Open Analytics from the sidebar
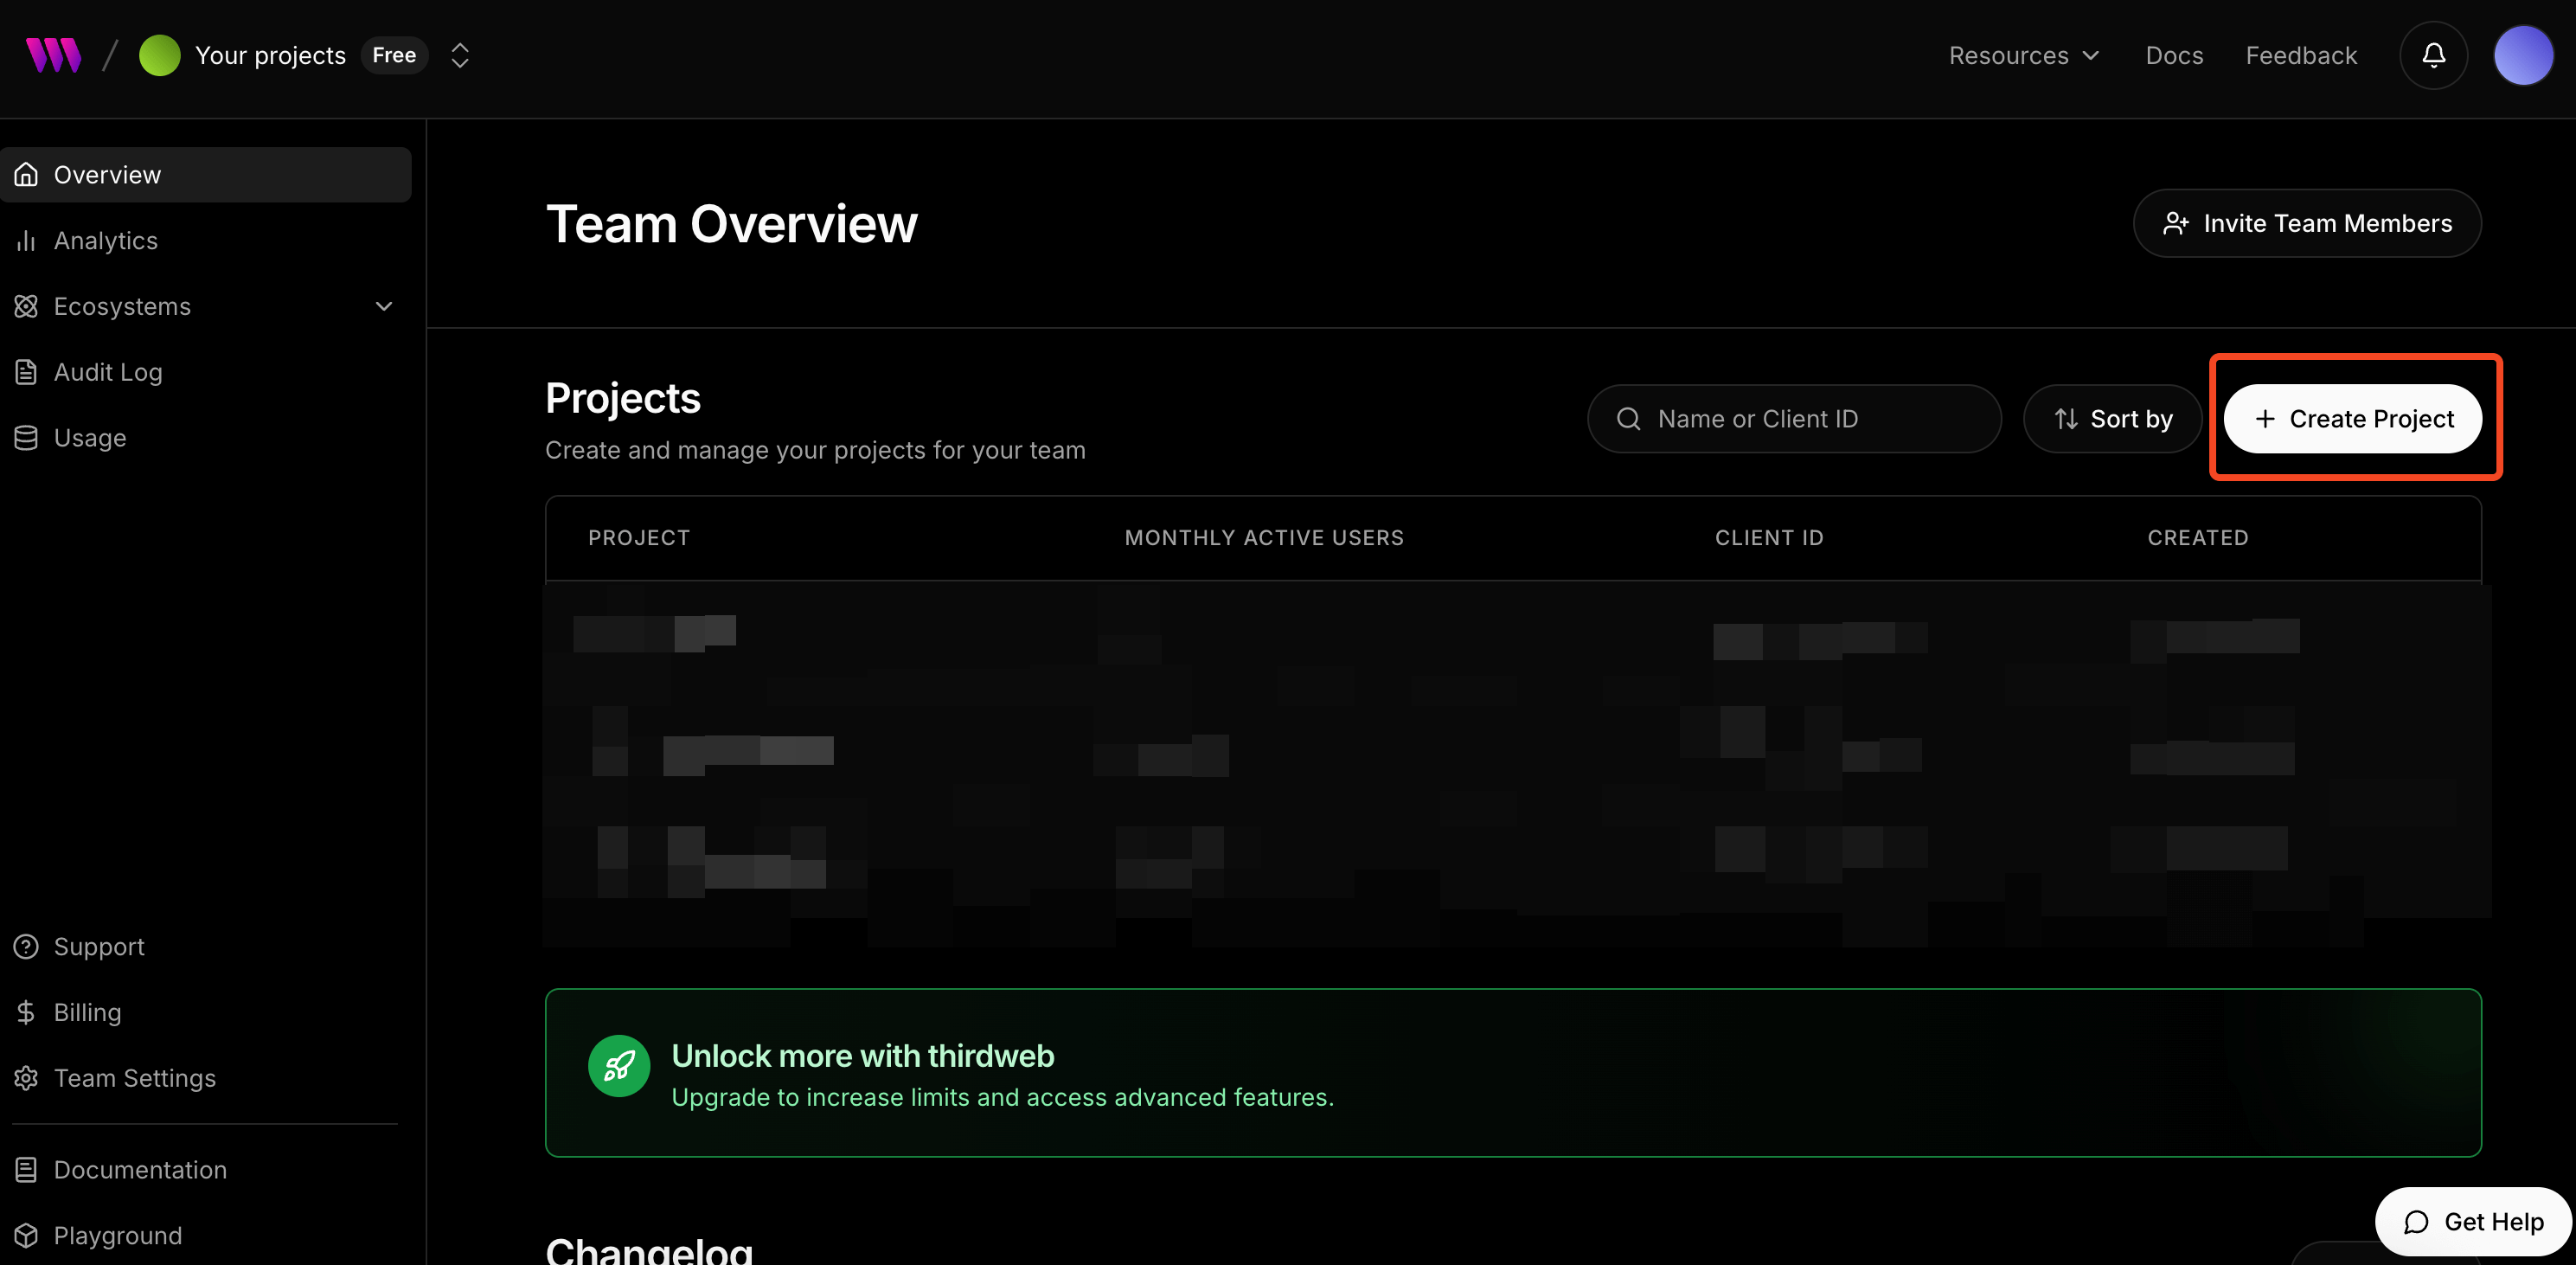 pos(105,241)
